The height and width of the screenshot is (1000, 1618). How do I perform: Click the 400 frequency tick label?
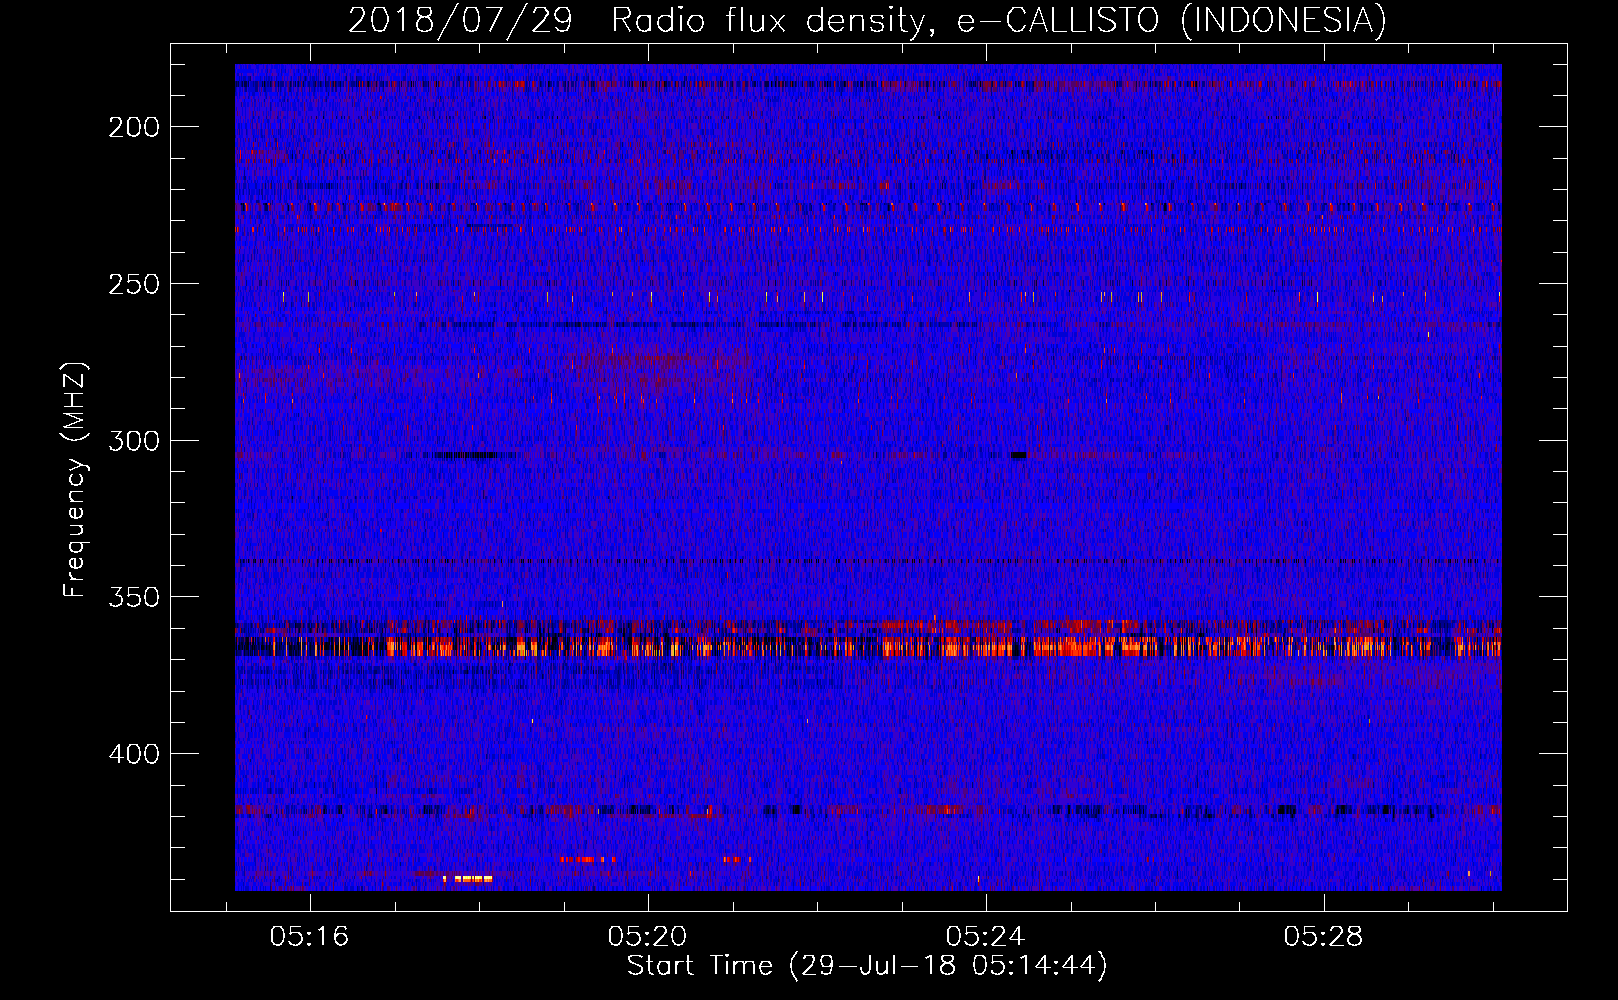(133, 754)
